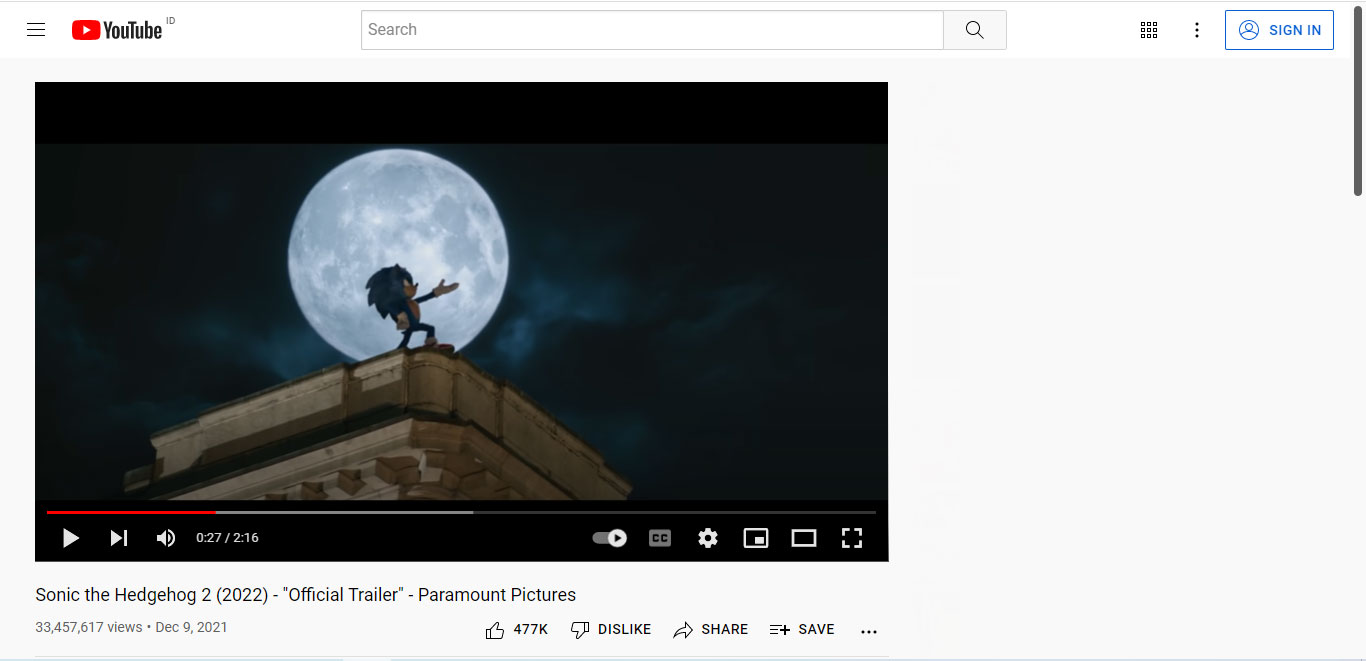Open the YouTube apps grid
Image resolution: width=1366 pixels, height=661 pixels.
pos(1149,30)
